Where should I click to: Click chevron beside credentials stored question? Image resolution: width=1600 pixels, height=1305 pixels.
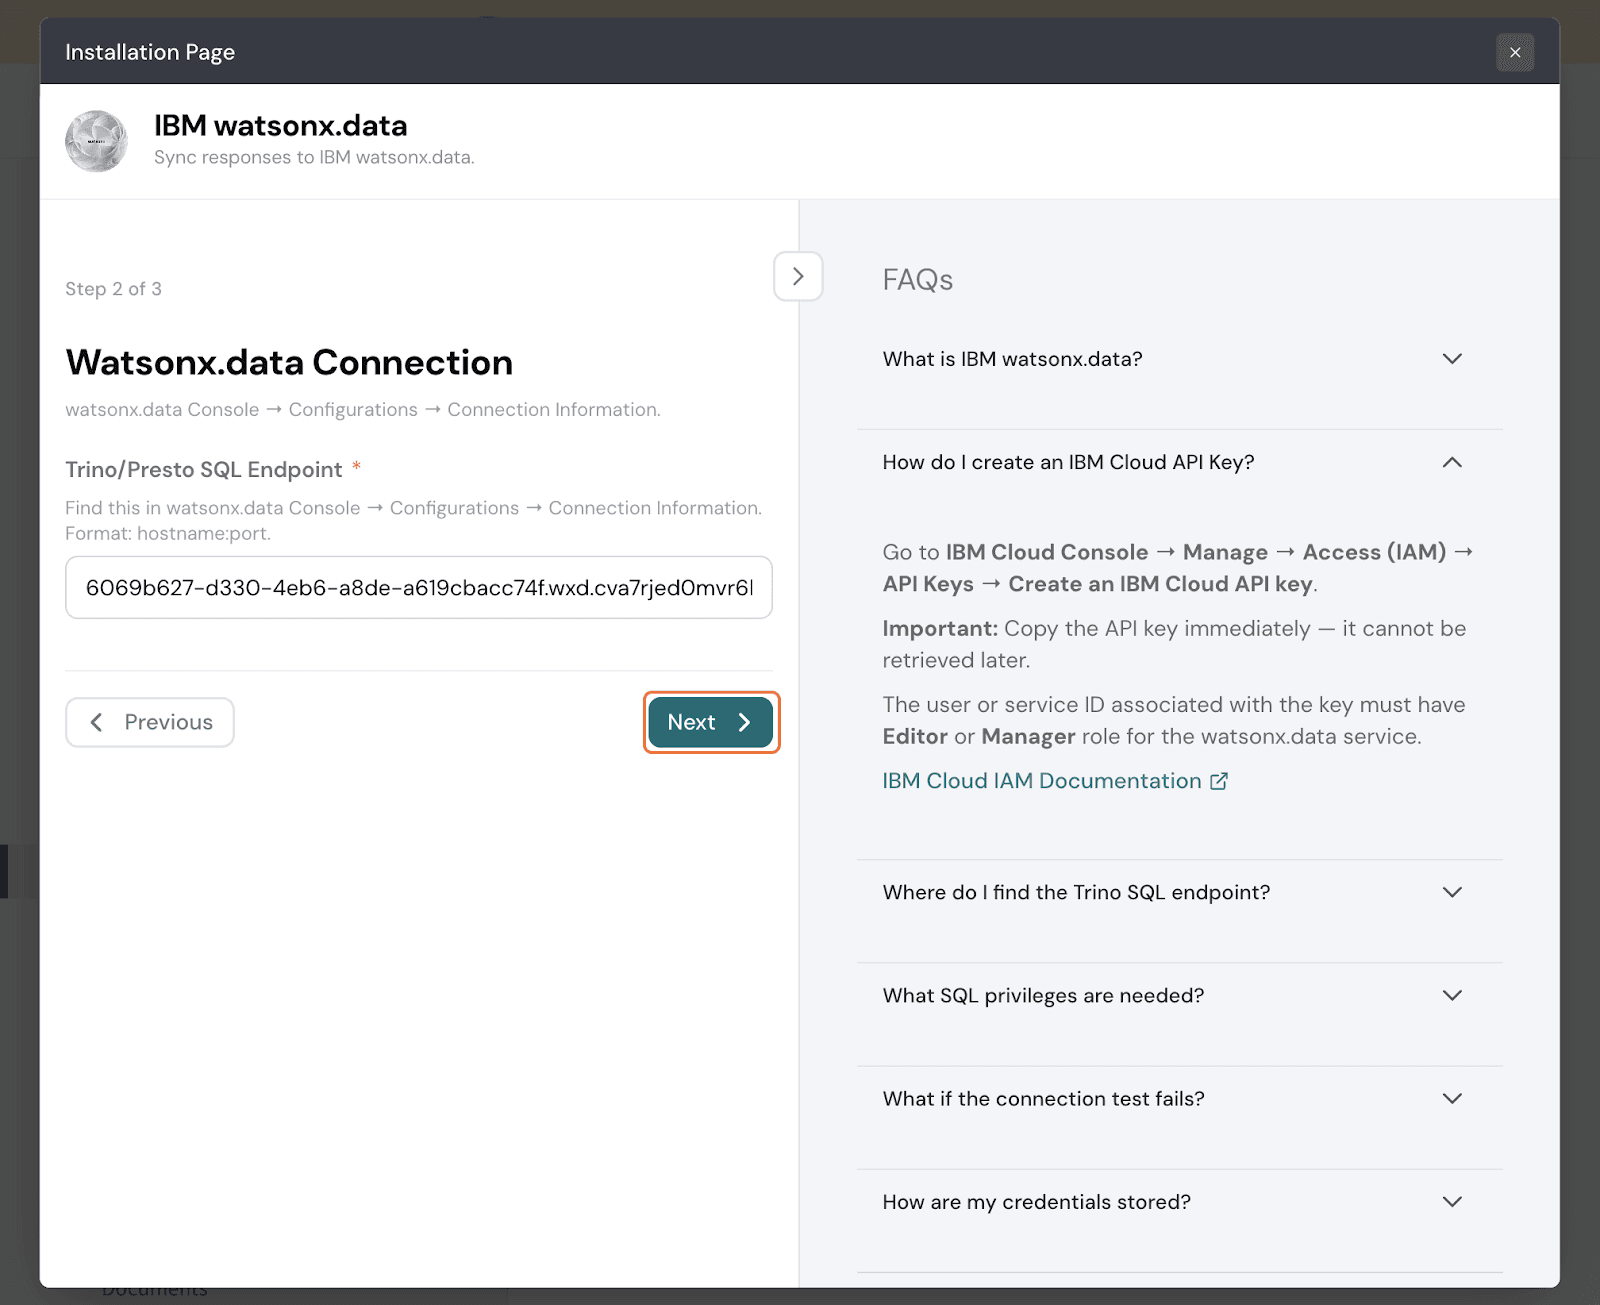coord(1452,1201)
